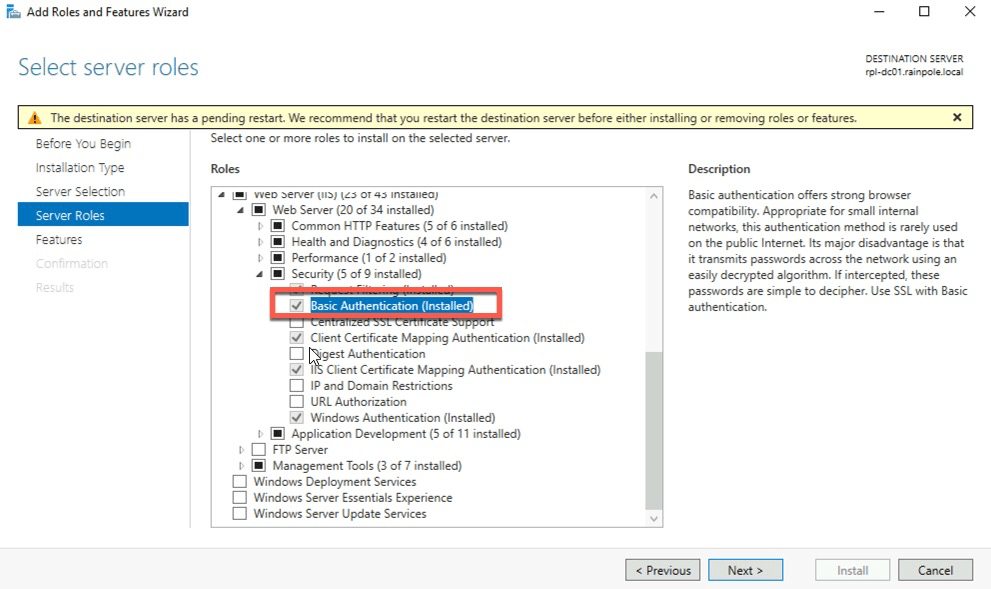
Task: Tick the URL Authorization checkbox
Action: coord(297,402)
